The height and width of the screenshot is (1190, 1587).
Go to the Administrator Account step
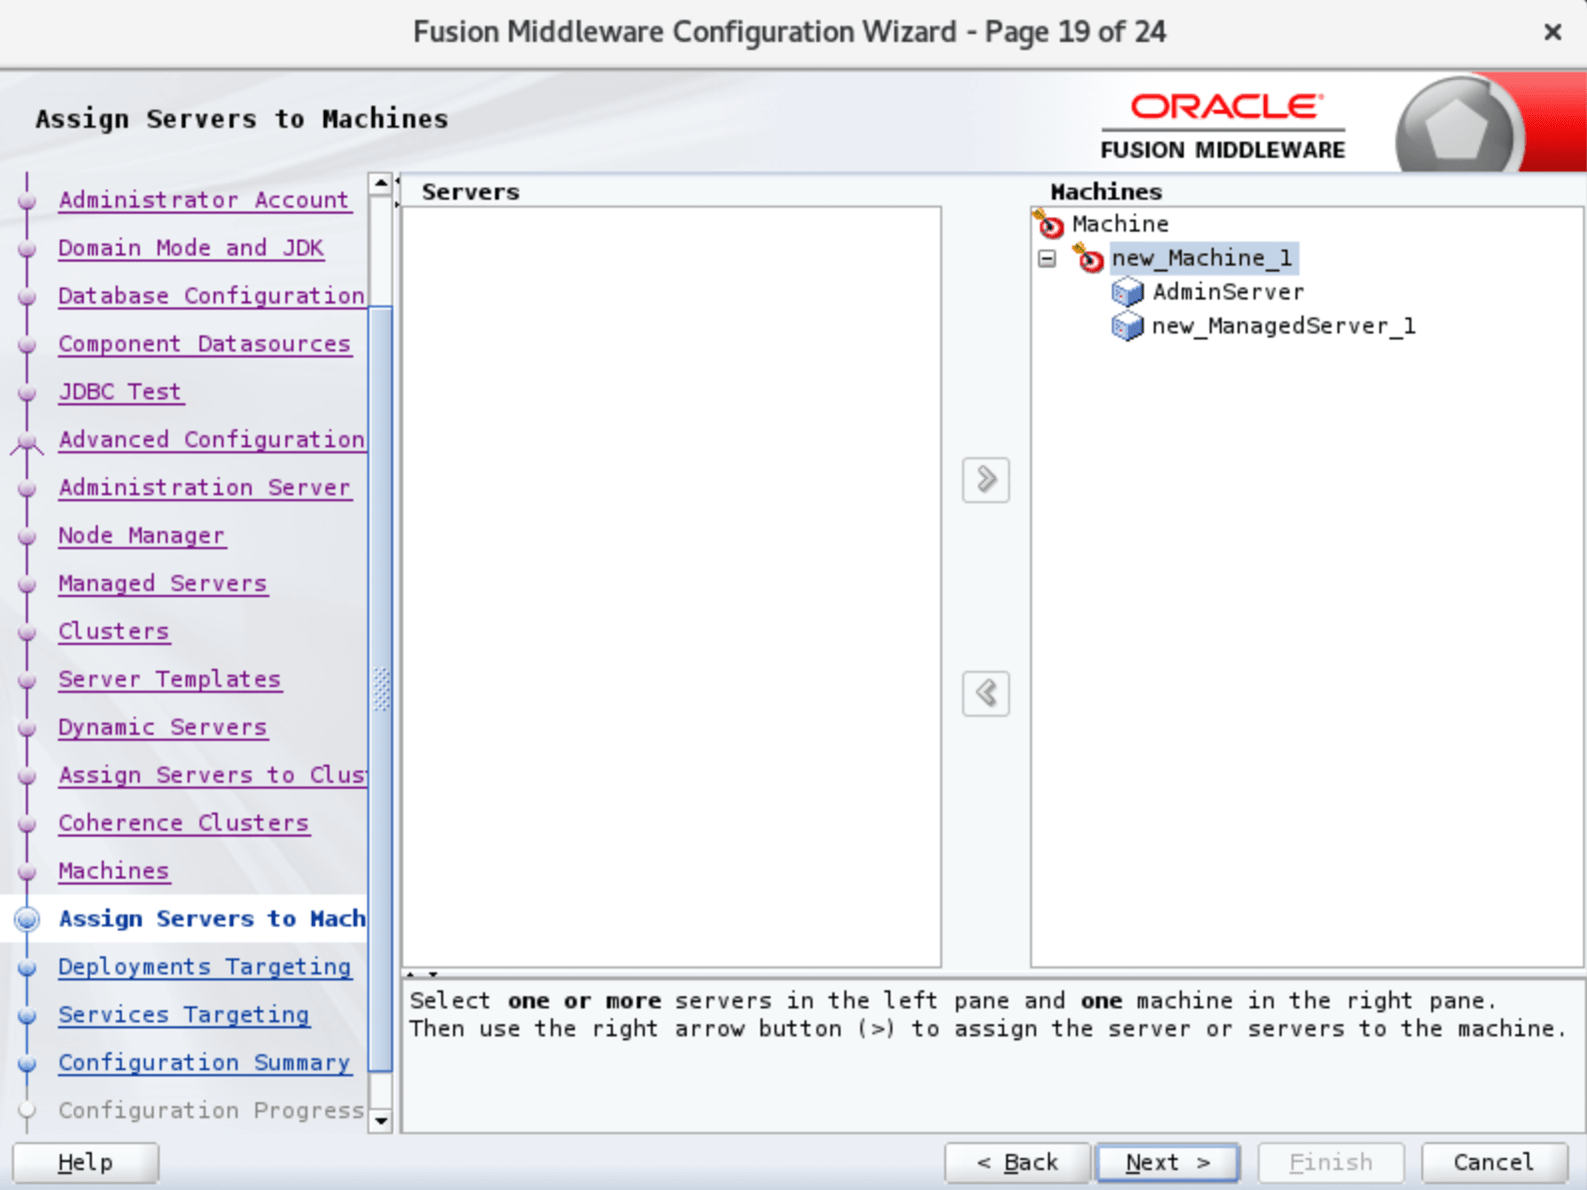[203, 200]
